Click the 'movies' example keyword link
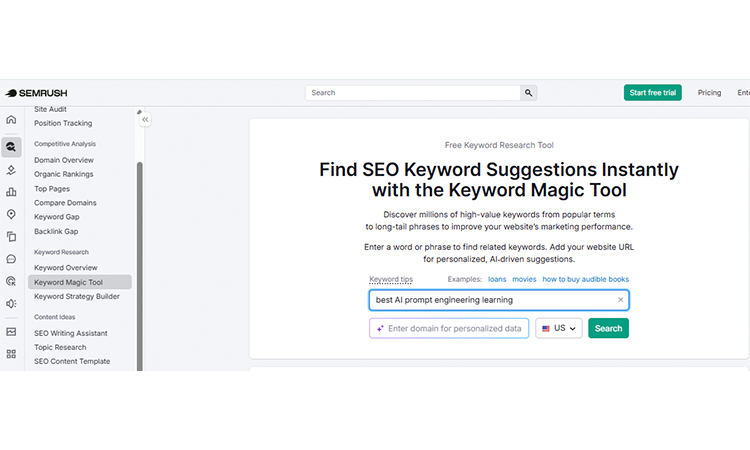This screenshot has height=450, width=750. pyautogui.click(x=524, y=279)
